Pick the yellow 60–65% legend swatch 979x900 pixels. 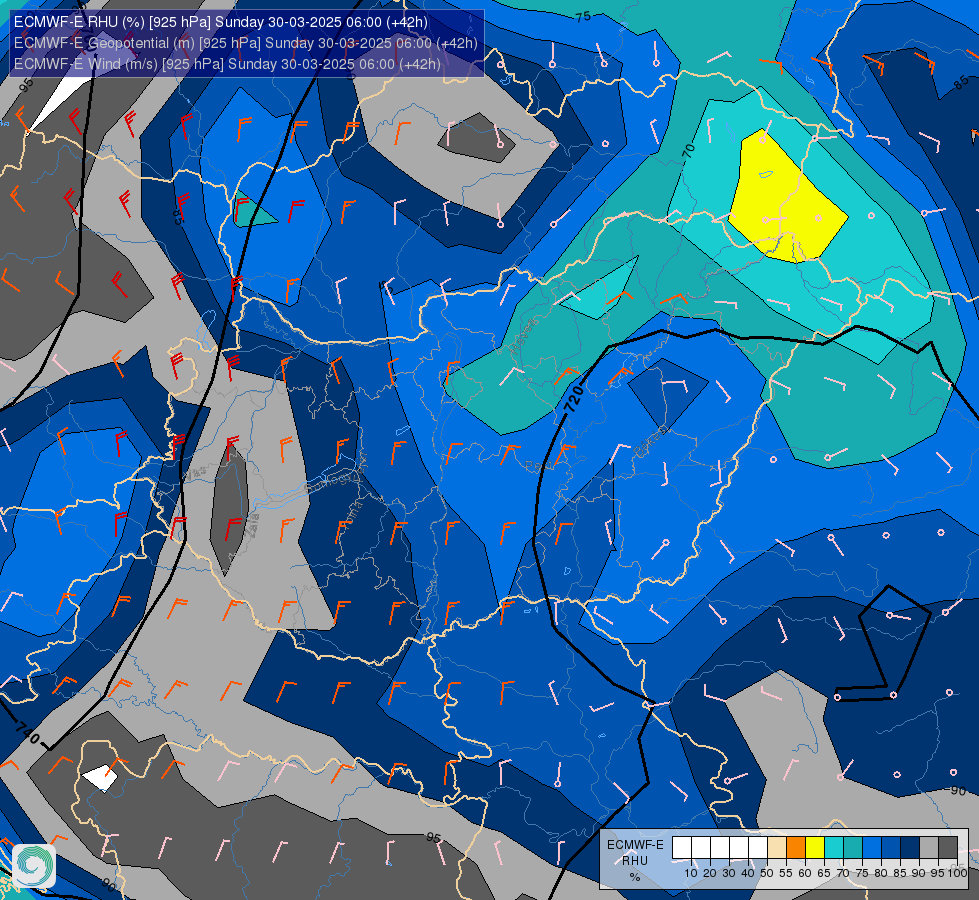pyautogui.click(x=815, y=848)
